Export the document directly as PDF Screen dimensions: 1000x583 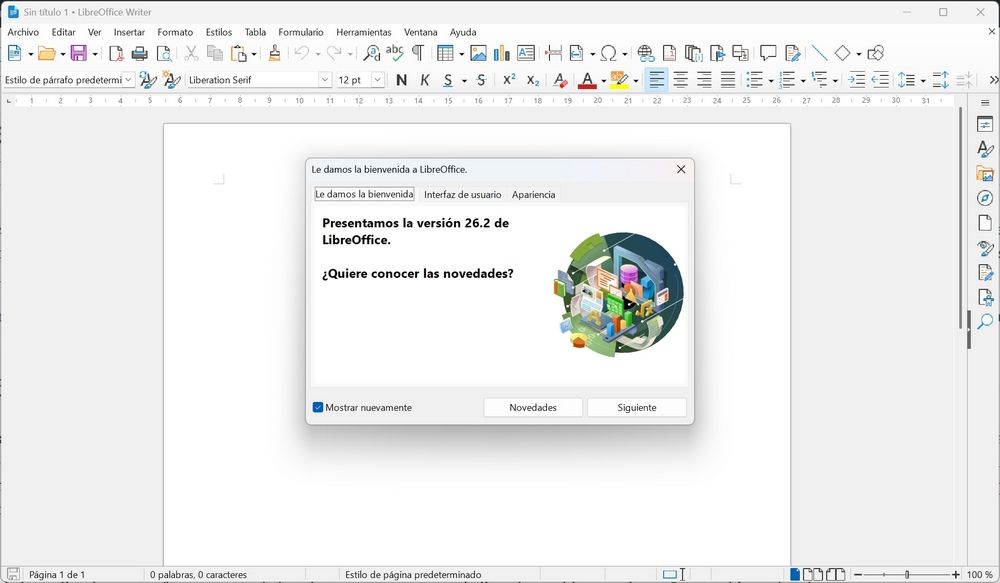pyautogui.click(x=117, y=53)
